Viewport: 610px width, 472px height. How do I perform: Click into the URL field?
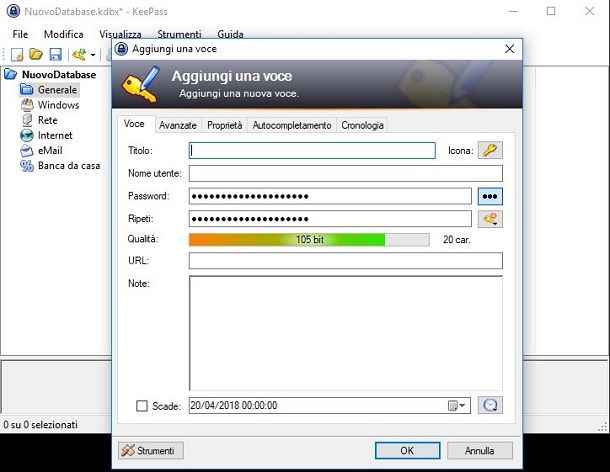pyautogui.click(x=346, y=261)
